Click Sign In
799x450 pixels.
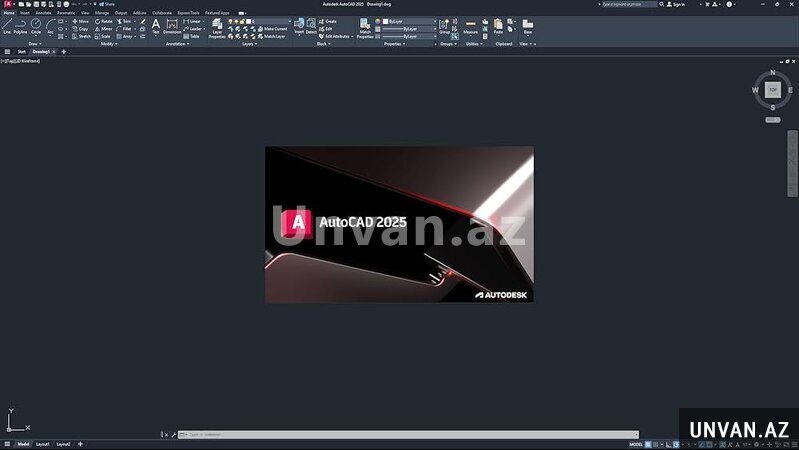click(x=676, y=4)
